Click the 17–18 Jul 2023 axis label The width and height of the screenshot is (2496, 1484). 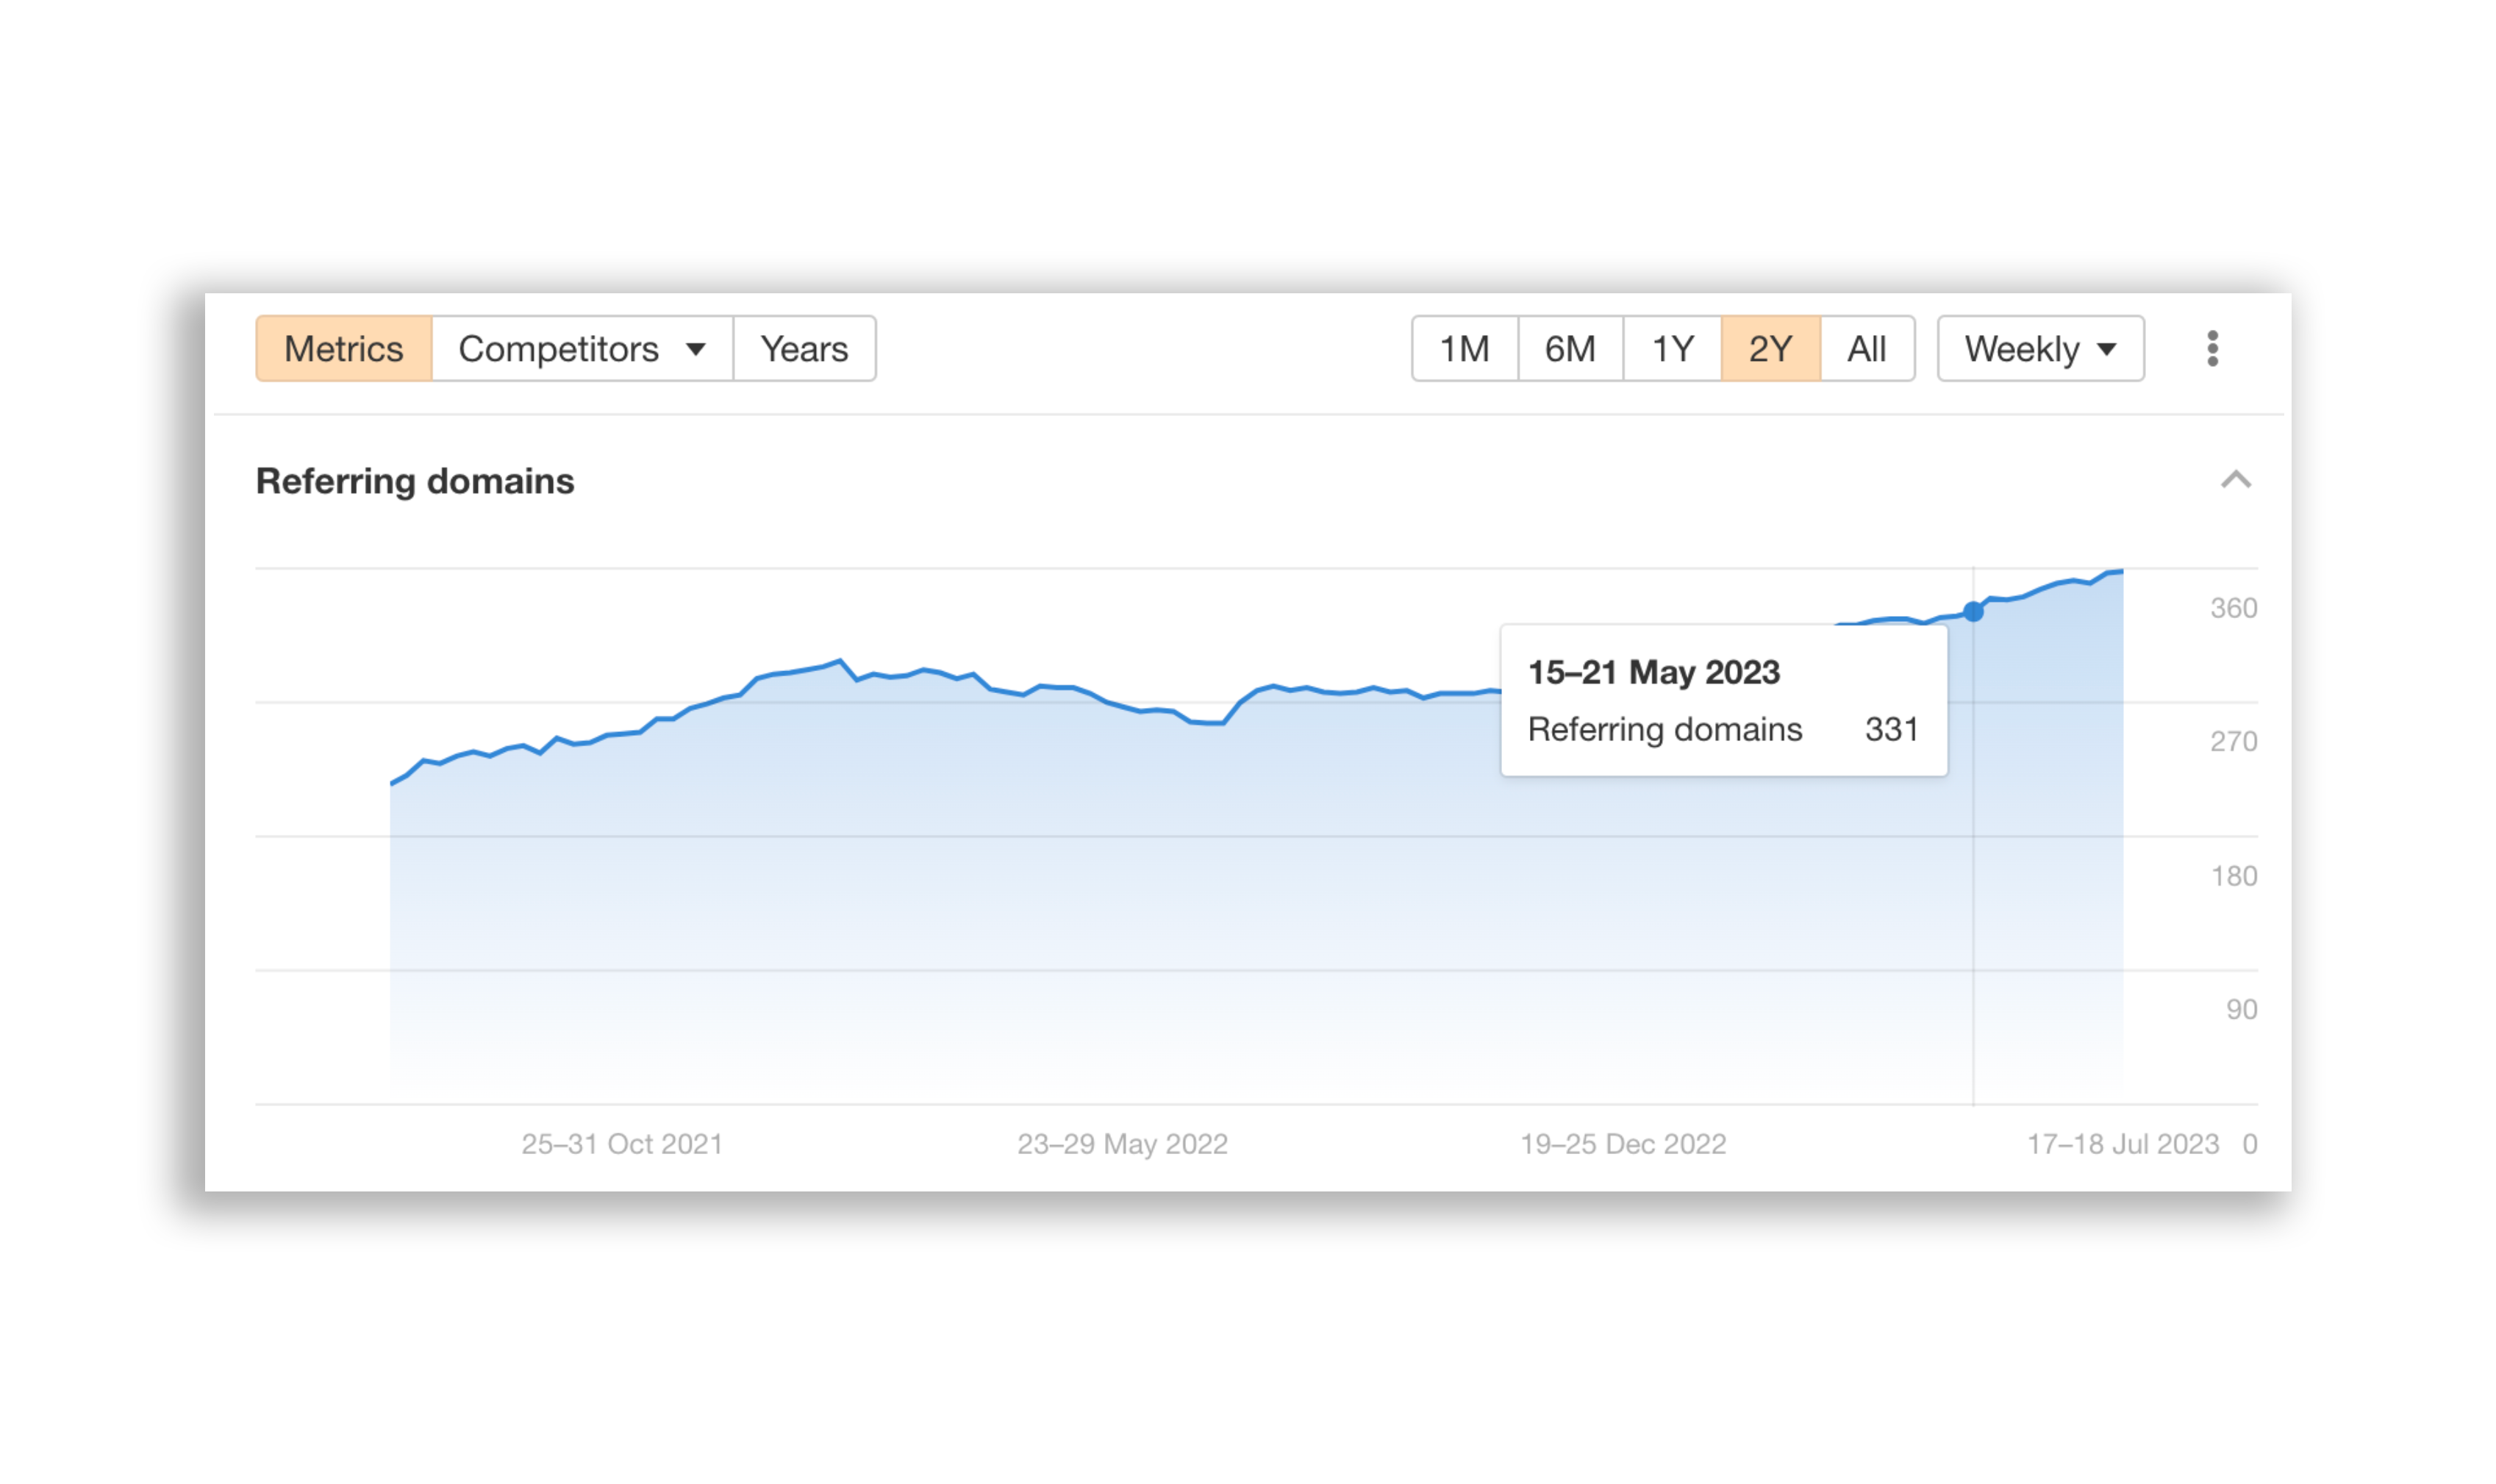[2121, 1143]
